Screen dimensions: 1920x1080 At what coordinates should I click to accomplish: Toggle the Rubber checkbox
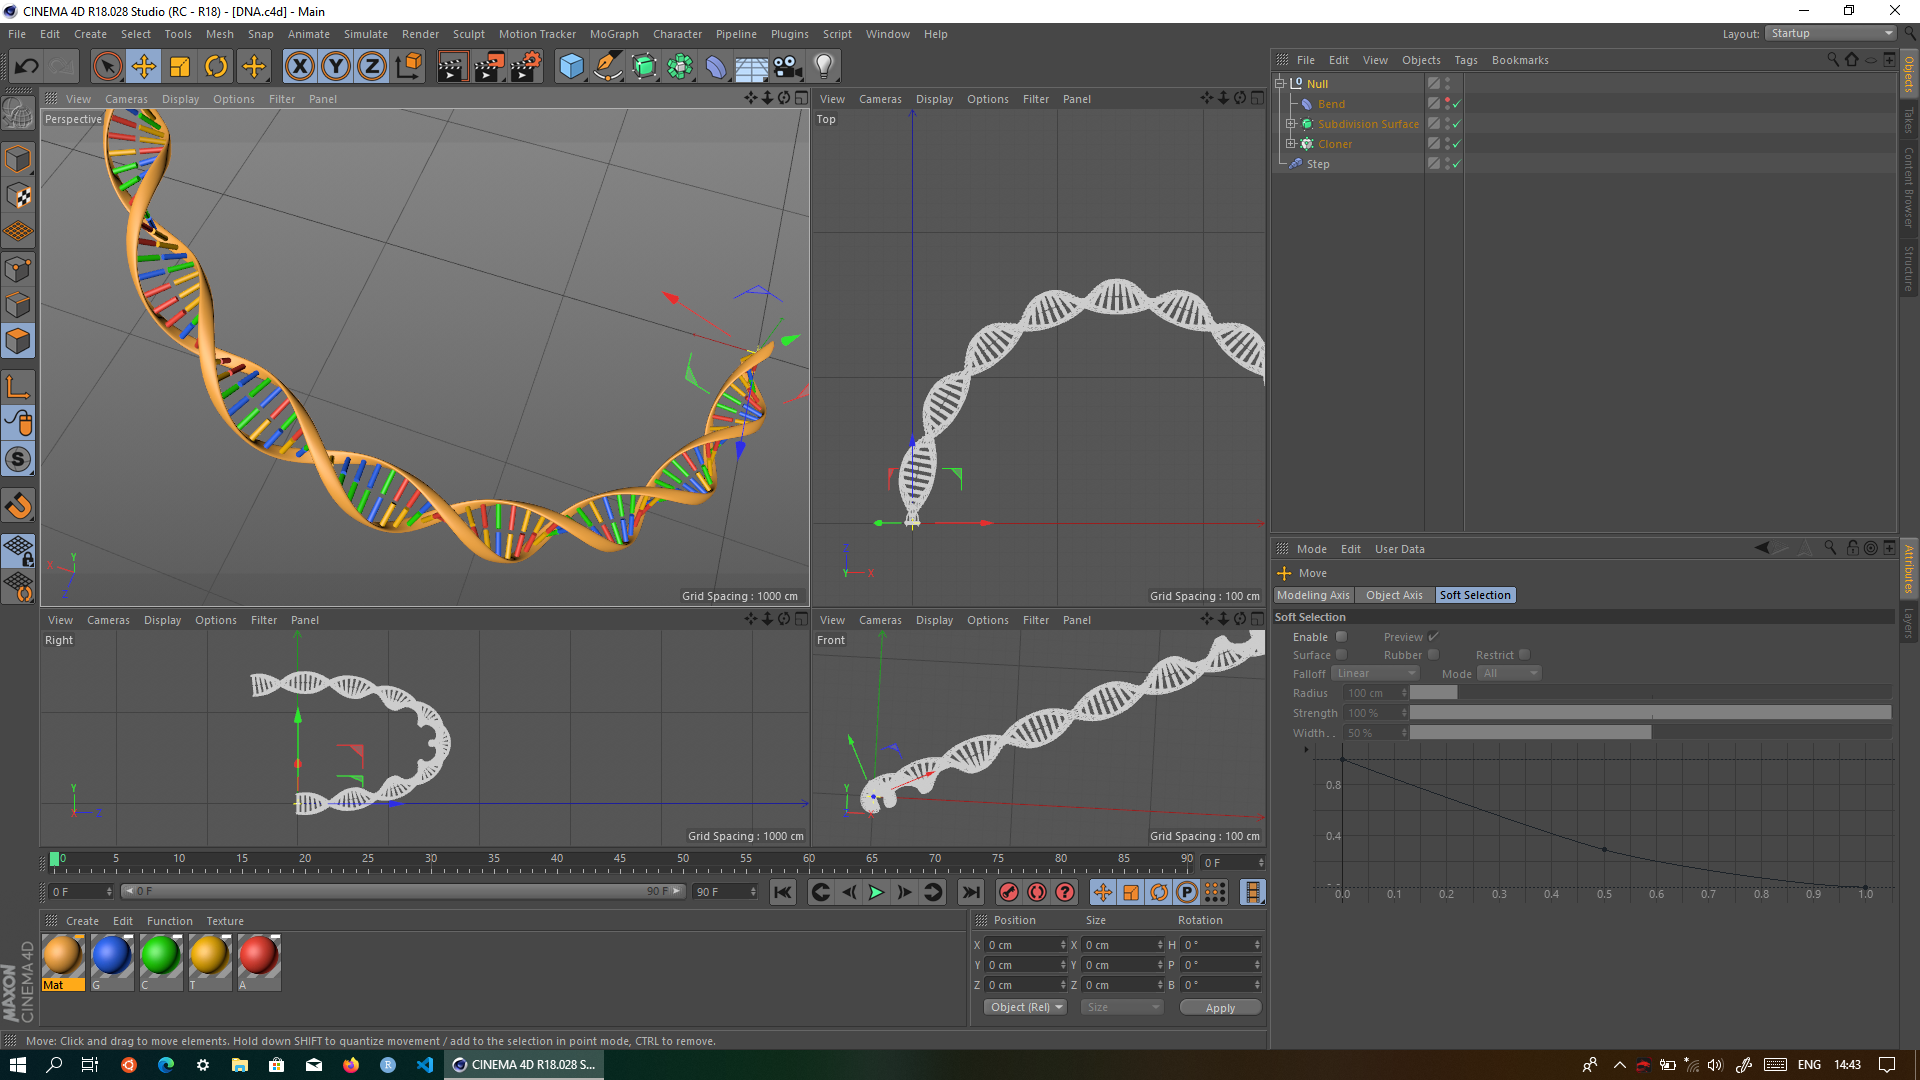(x=1433, y=655)
